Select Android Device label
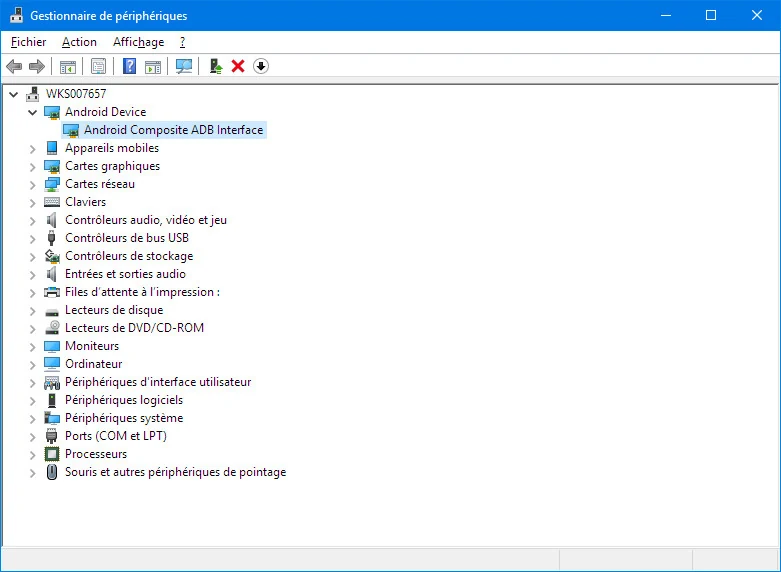 (106, 112)
